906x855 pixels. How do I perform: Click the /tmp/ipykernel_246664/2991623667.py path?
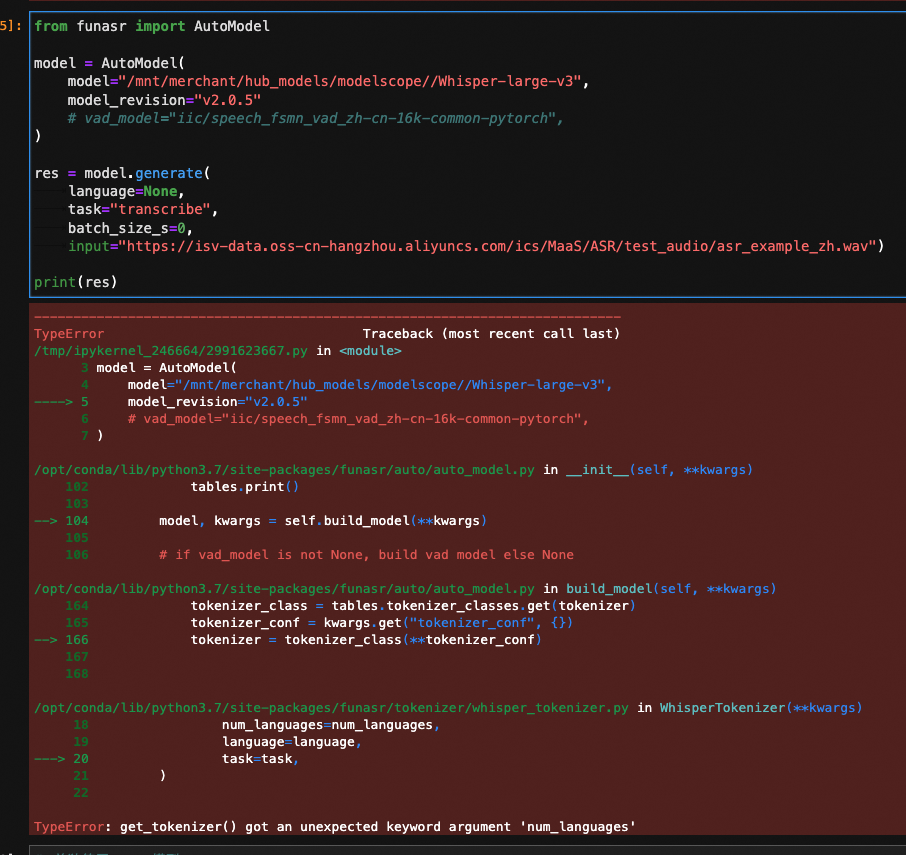click(170, 351)
